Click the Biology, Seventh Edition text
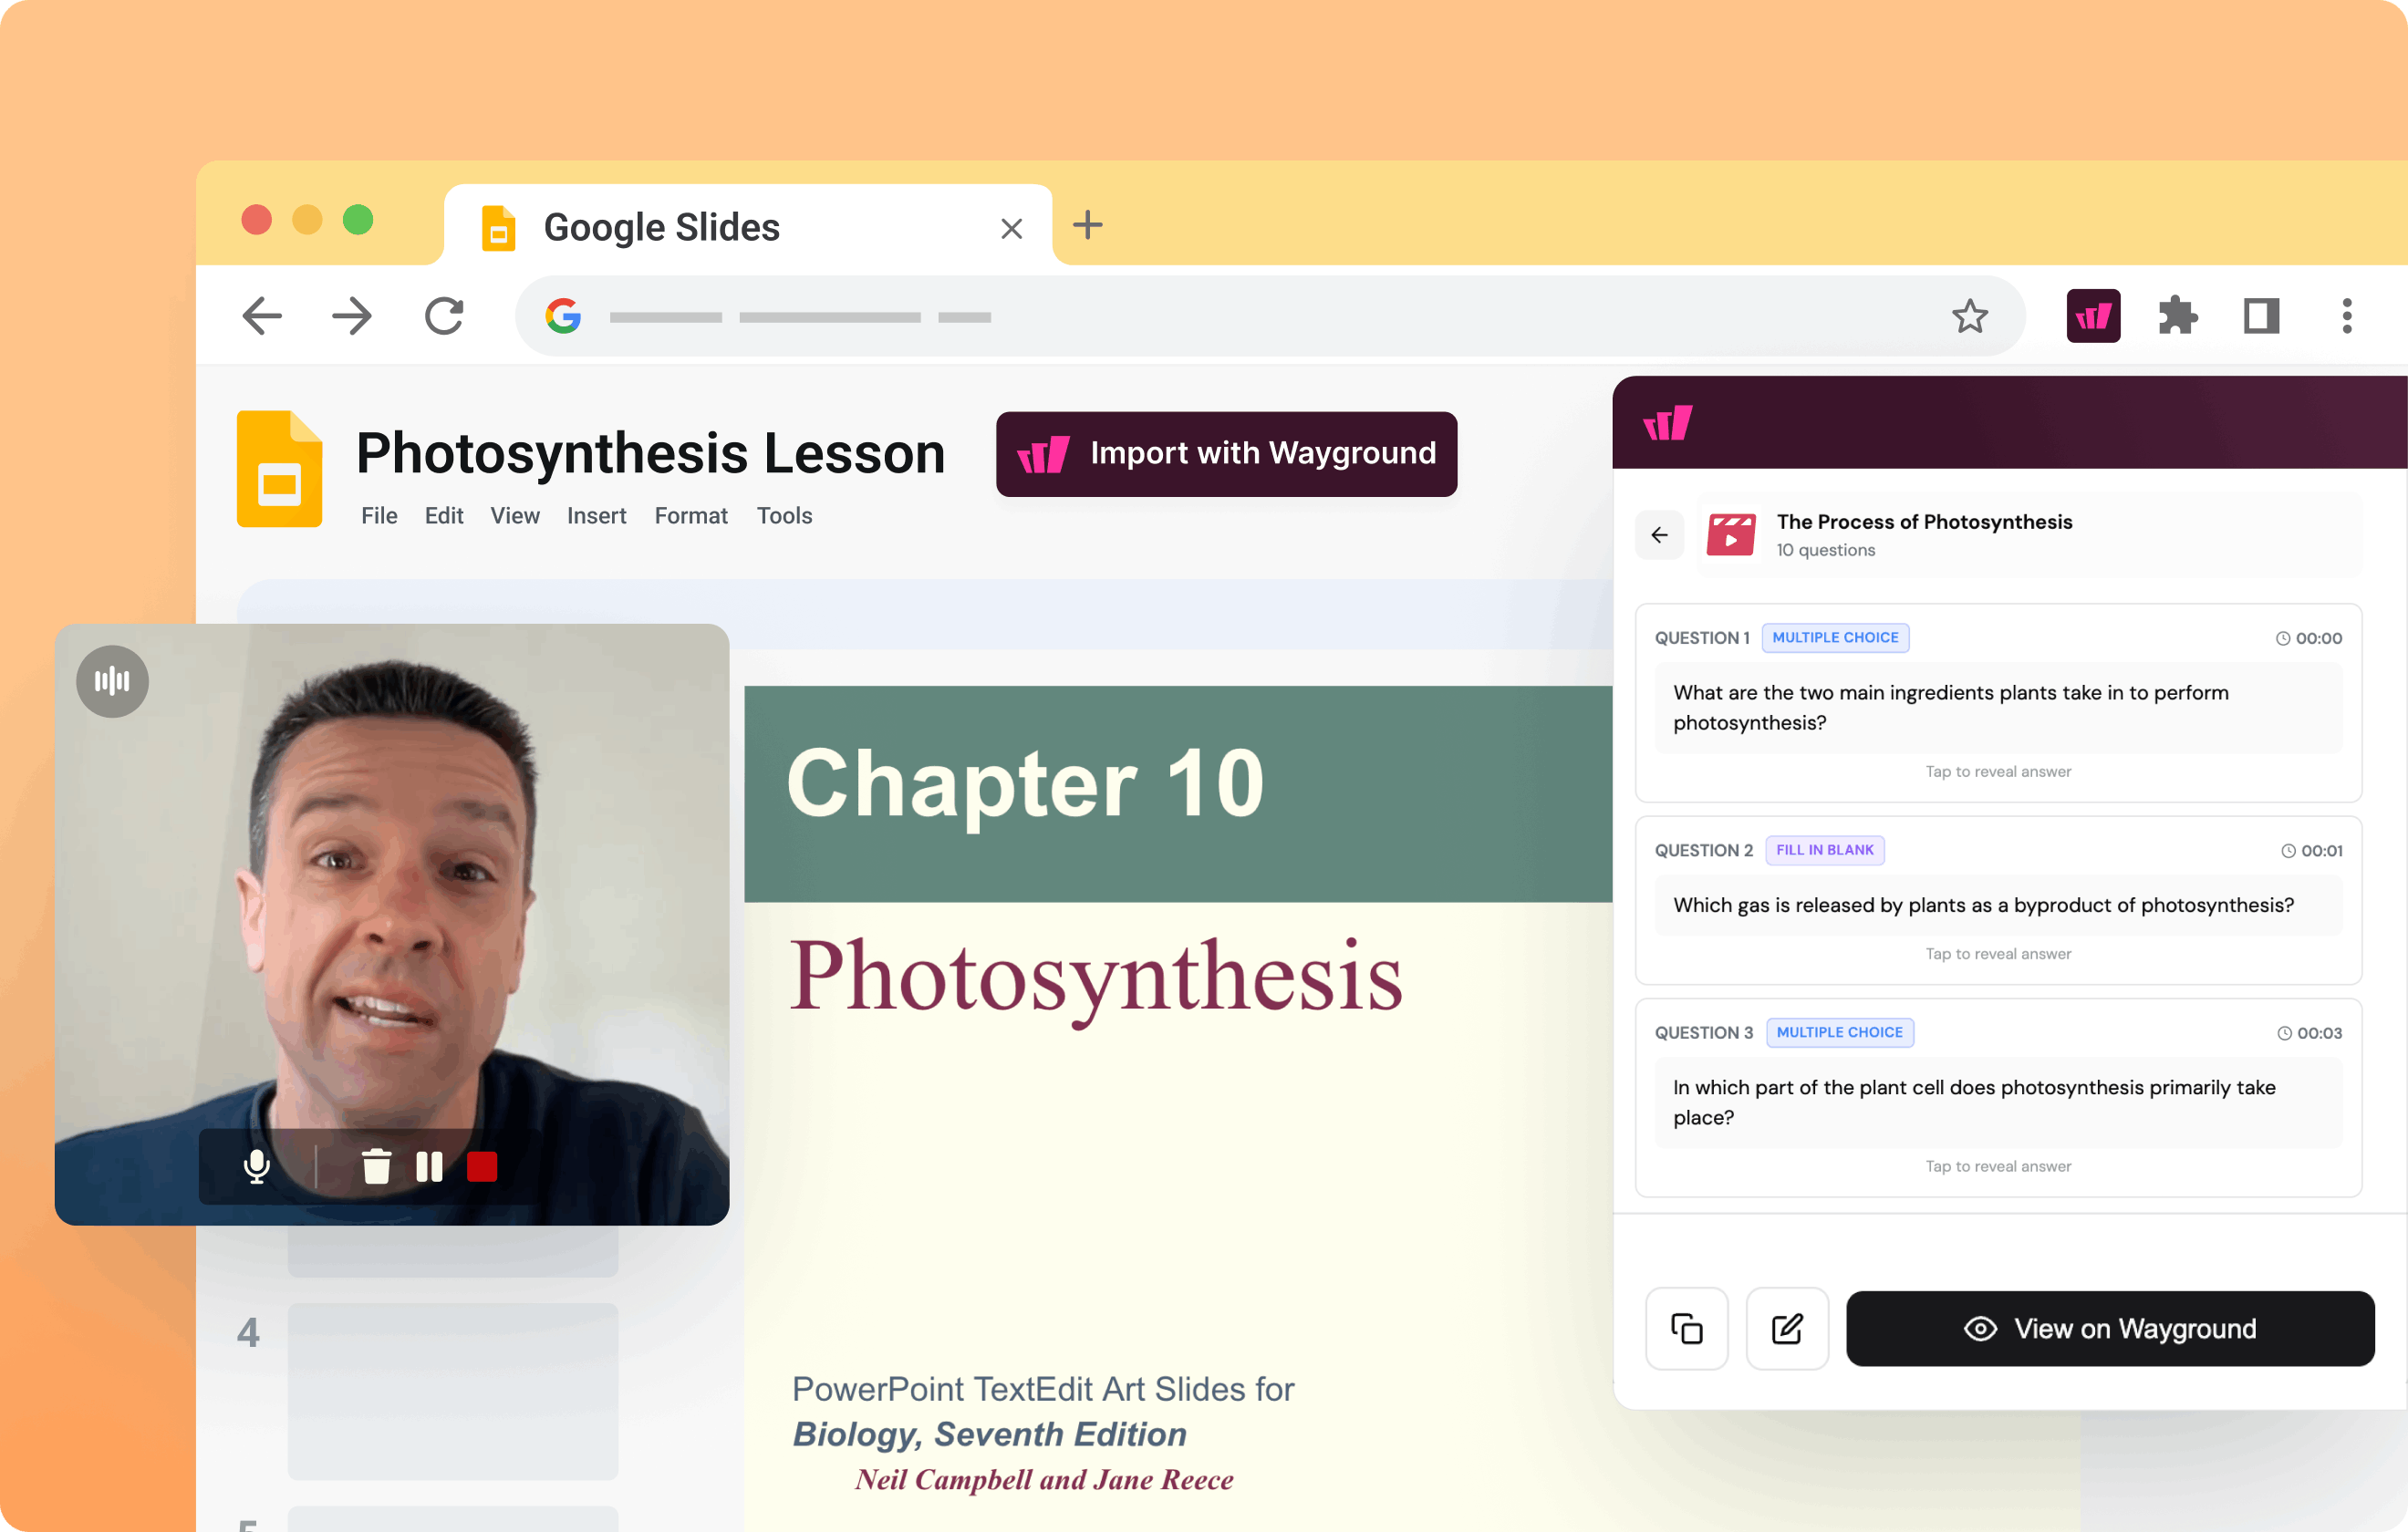 click(989, 1434)
